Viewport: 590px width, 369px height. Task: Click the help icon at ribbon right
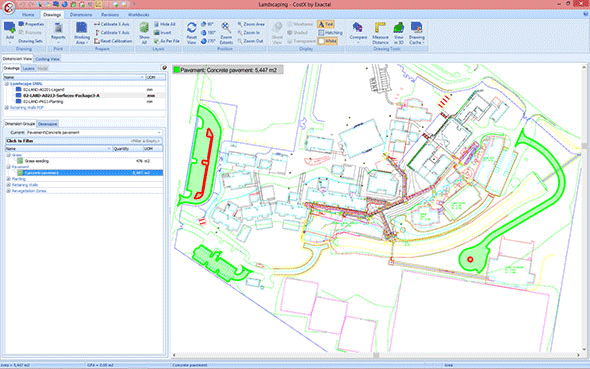tap(585, 14)
